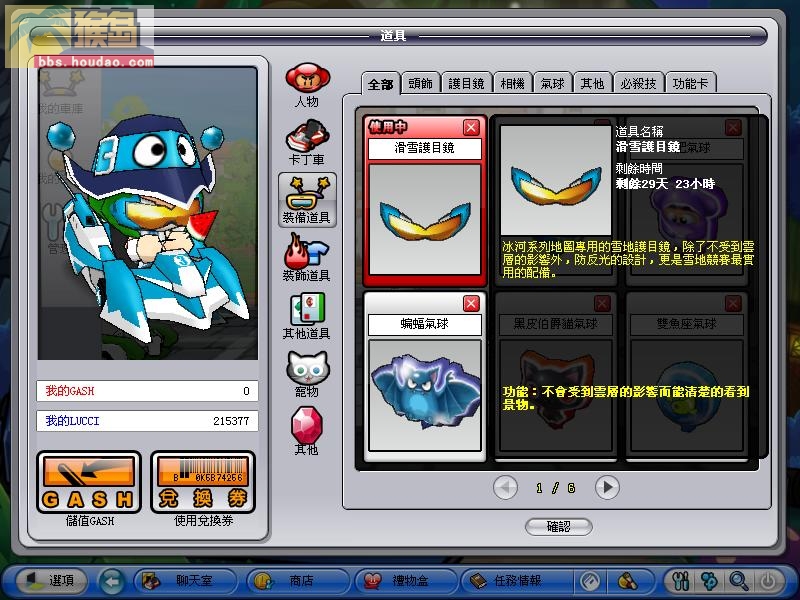The width and height of the screenshot is (800, 600).
Task: Click the back arrow in bottom bar
Action: (112, 581)
